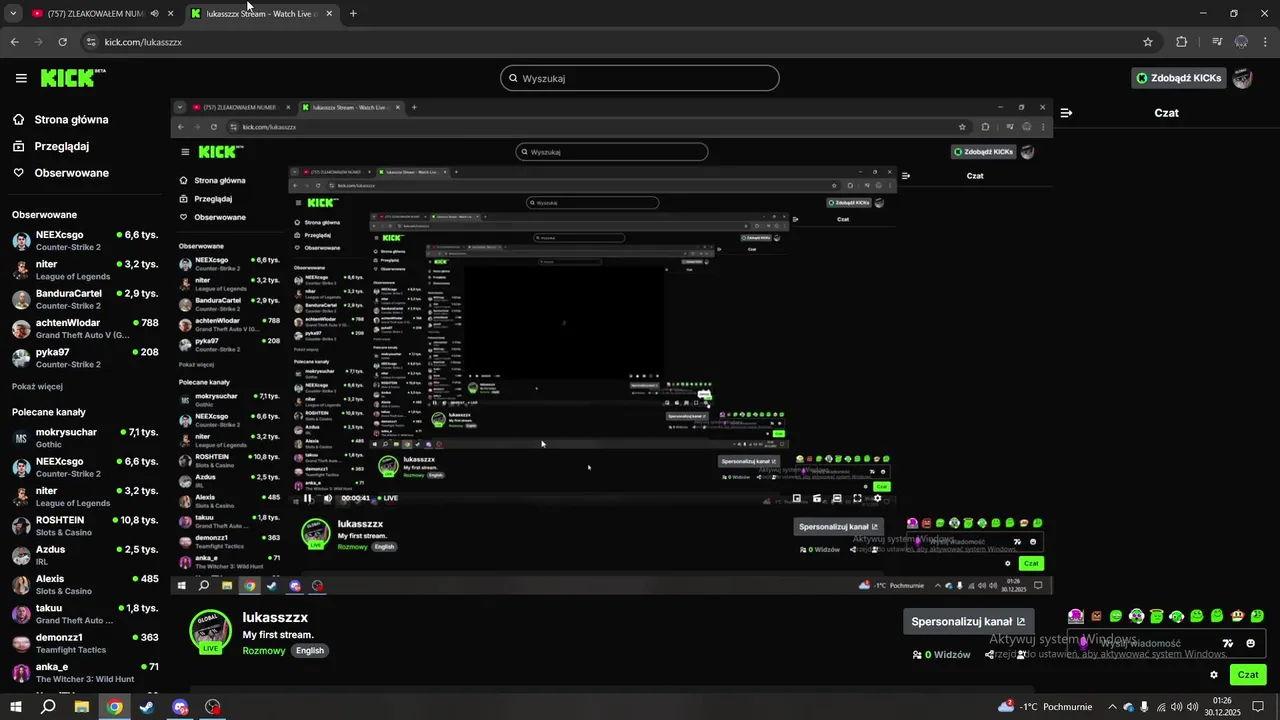
Task: Show hidden tray icons with the chevron
Action: [1111, 707]
